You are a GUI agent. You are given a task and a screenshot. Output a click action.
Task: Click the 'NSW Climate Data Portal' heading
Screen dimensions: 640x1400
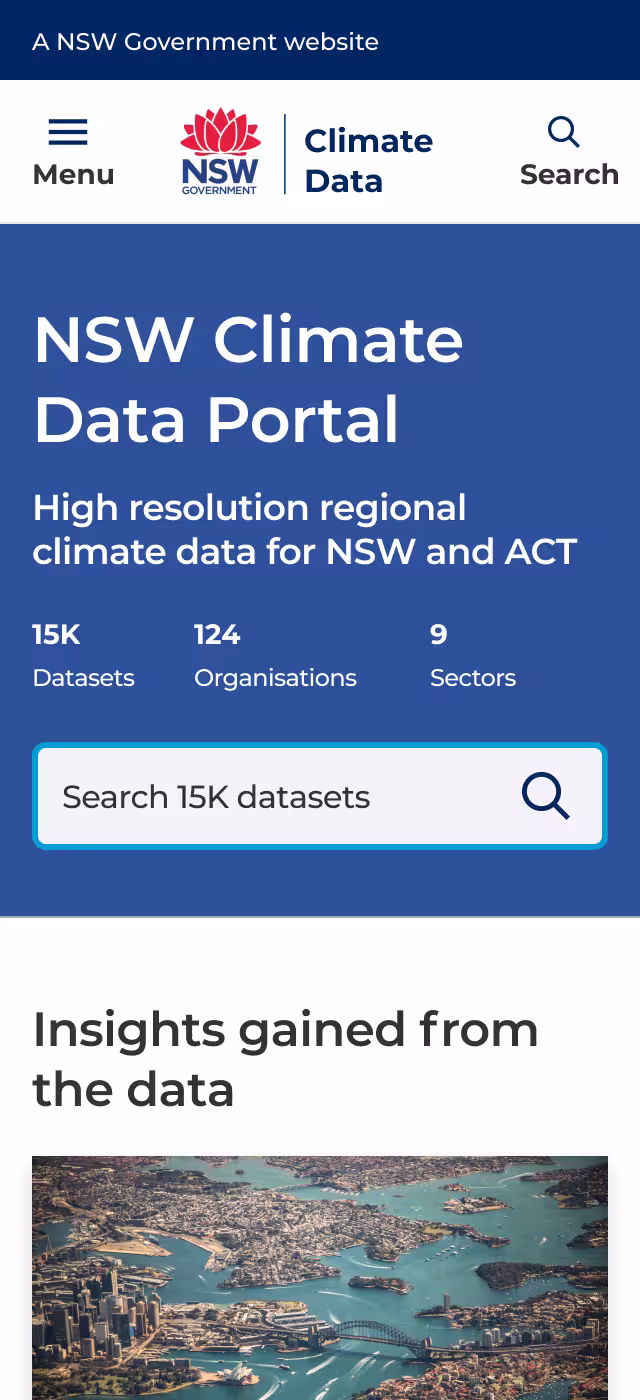point(248,379)
